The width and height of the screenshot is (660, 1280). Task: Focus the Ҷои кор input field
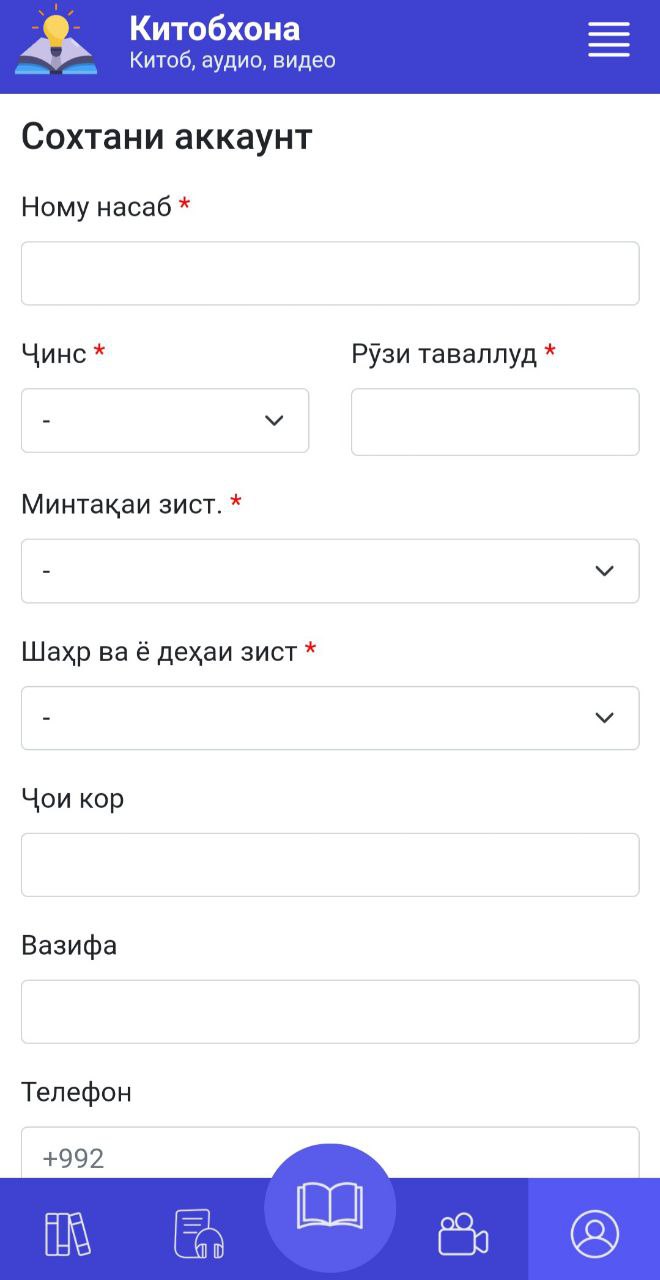point(330,865)
